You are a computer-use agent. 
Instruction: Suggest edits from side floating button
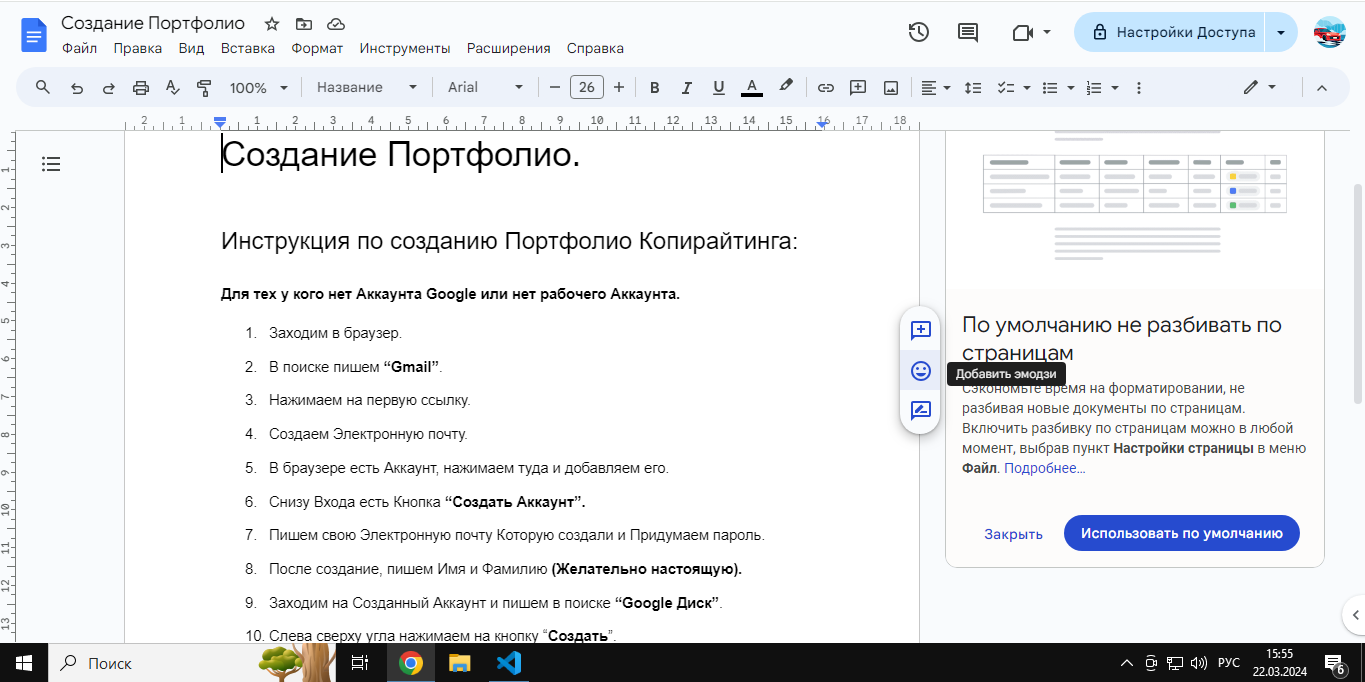click(x=921, y=410)
